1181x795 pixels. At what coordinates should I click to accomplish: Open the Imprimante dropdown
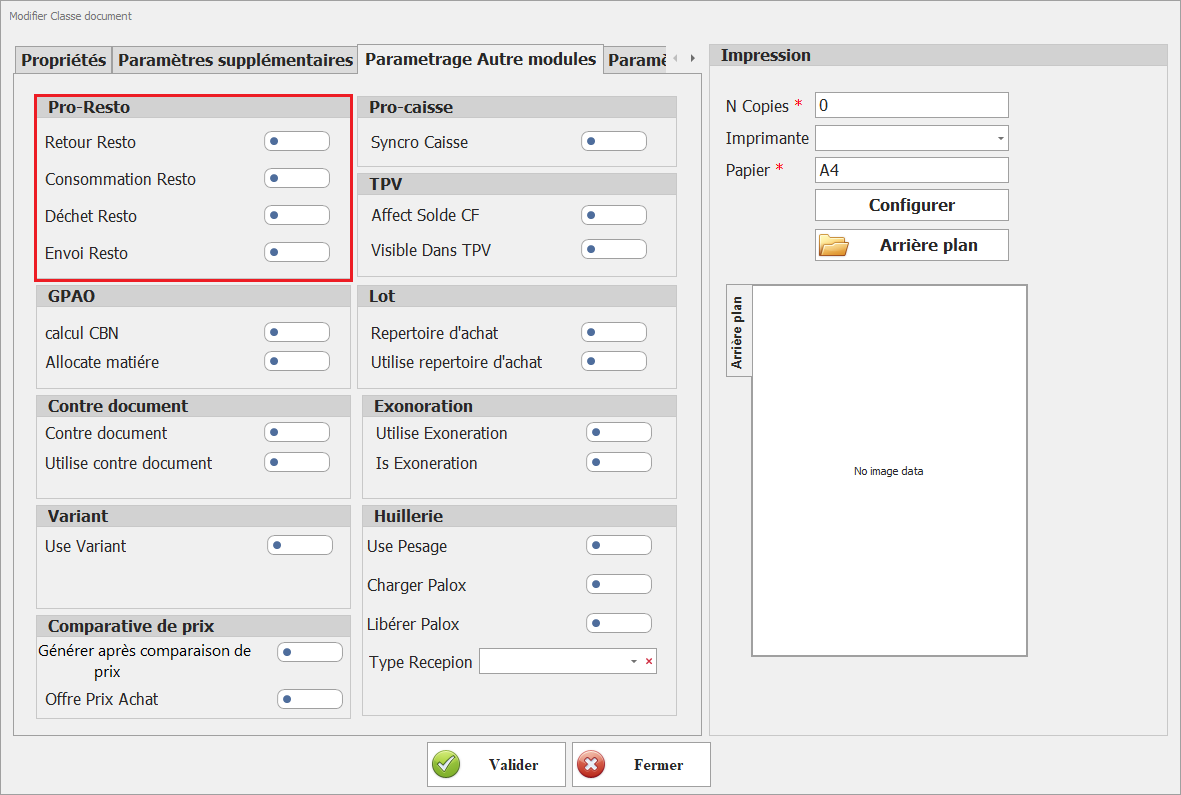coord(1000,138)
